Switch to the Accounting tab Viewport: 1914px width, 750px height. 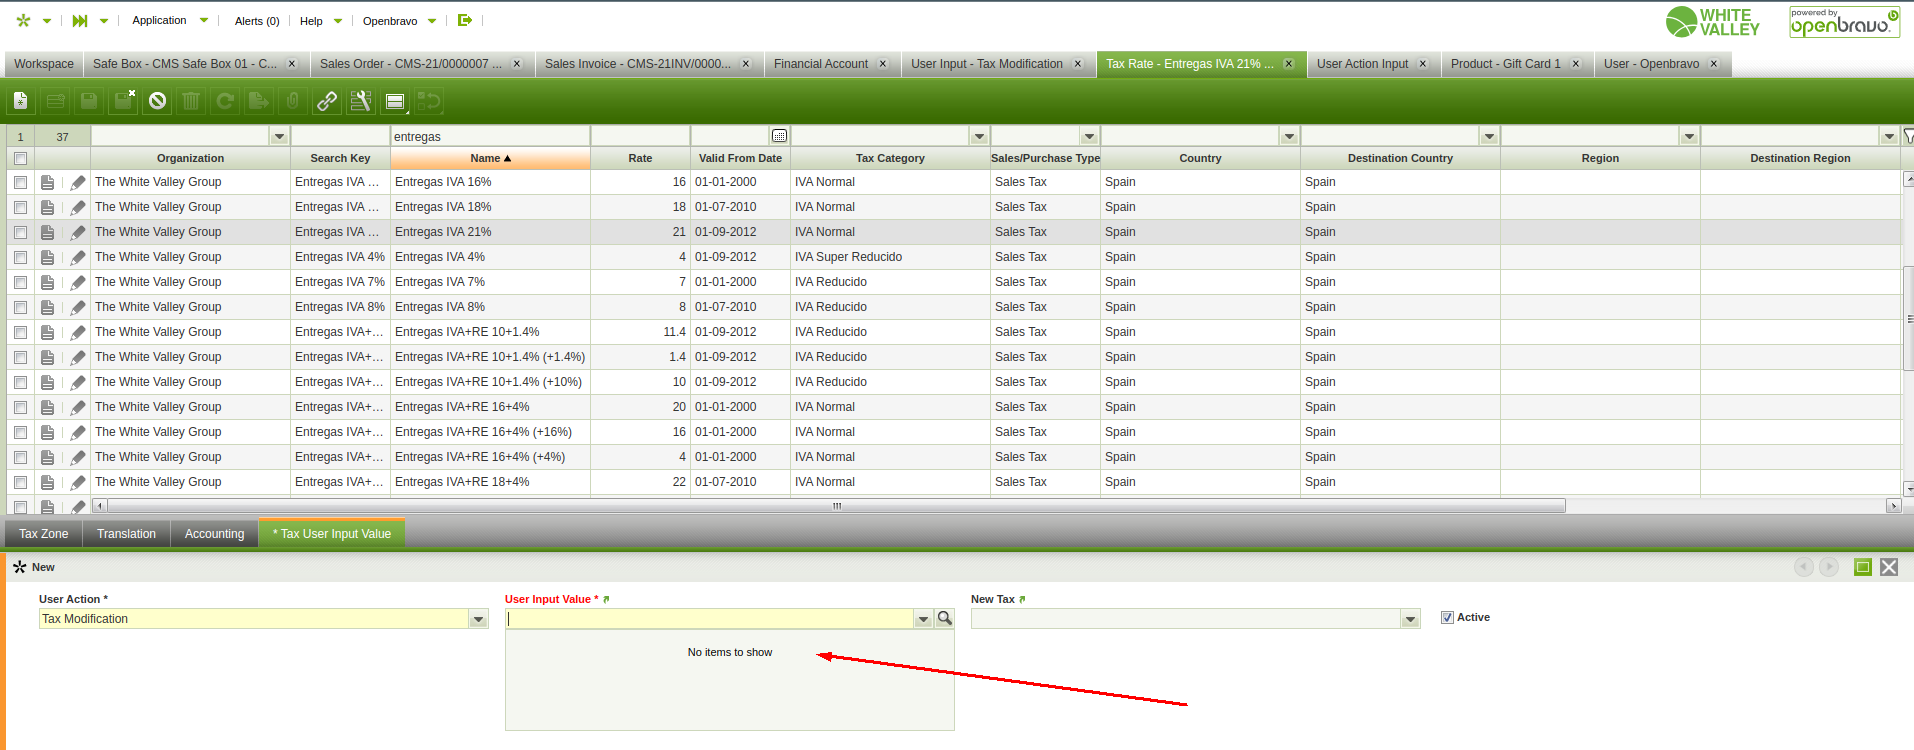click(x=214, y=534)
